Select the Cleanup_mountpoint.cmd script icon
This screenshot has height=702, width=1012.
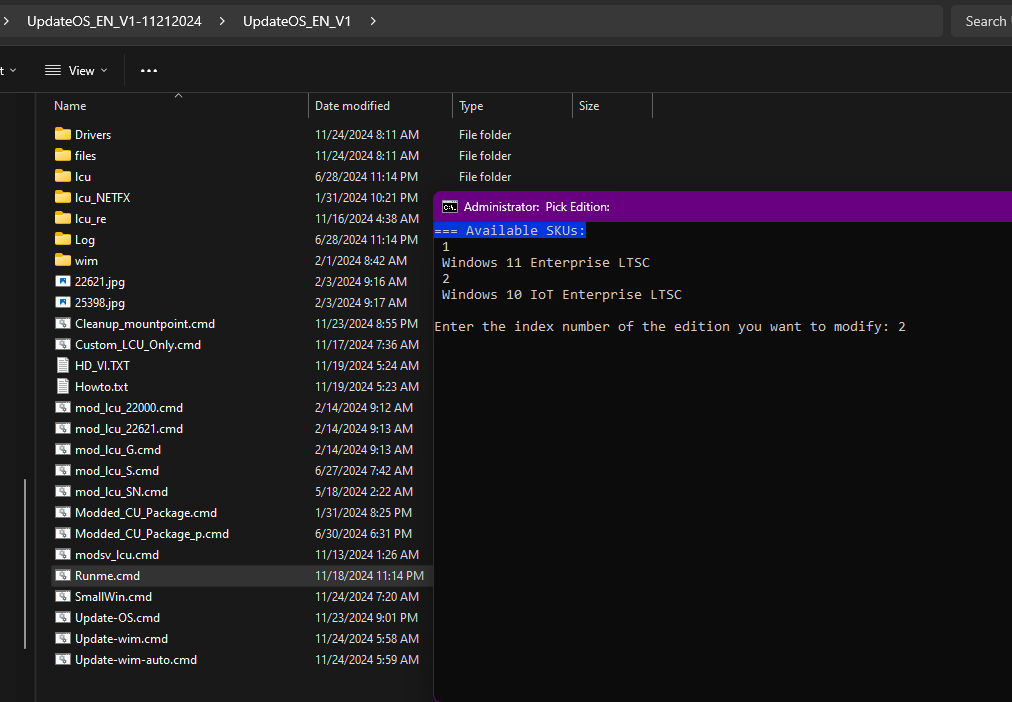pos(63,323)
